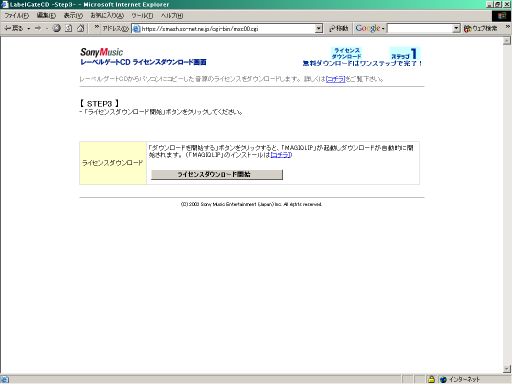Click the Go (移動) button beside address bar
Screen dimensions: 512x384
tap(338, 29)
